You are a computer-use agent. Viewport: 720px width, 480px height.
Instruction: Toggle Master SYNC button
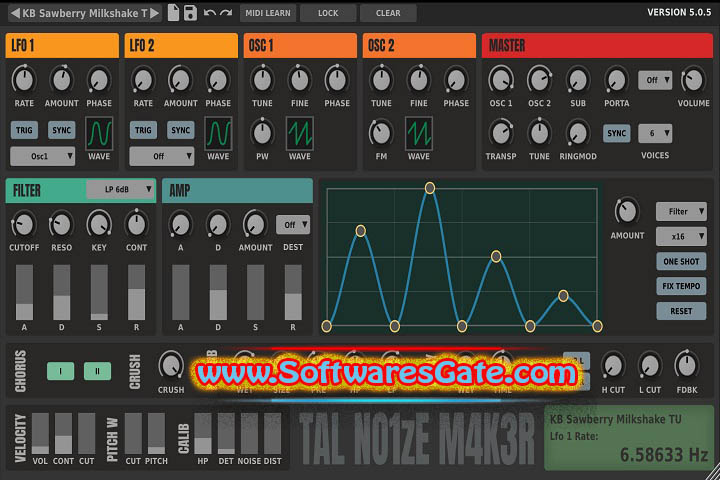pyautogui.click(x=616, y=133)
